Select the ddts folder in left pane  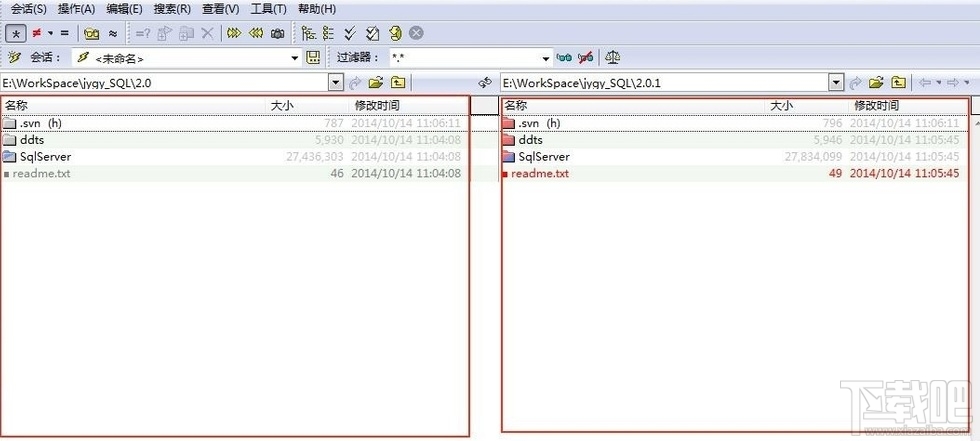234,140
